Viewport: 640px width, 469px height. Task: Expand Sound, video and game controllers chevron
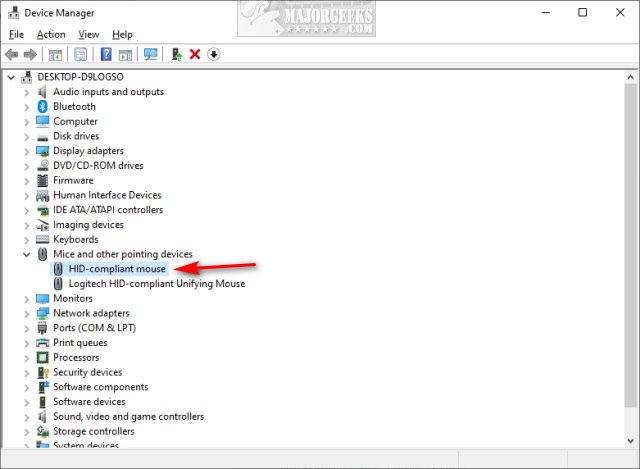pyautogui.click(x=27, y=417)
